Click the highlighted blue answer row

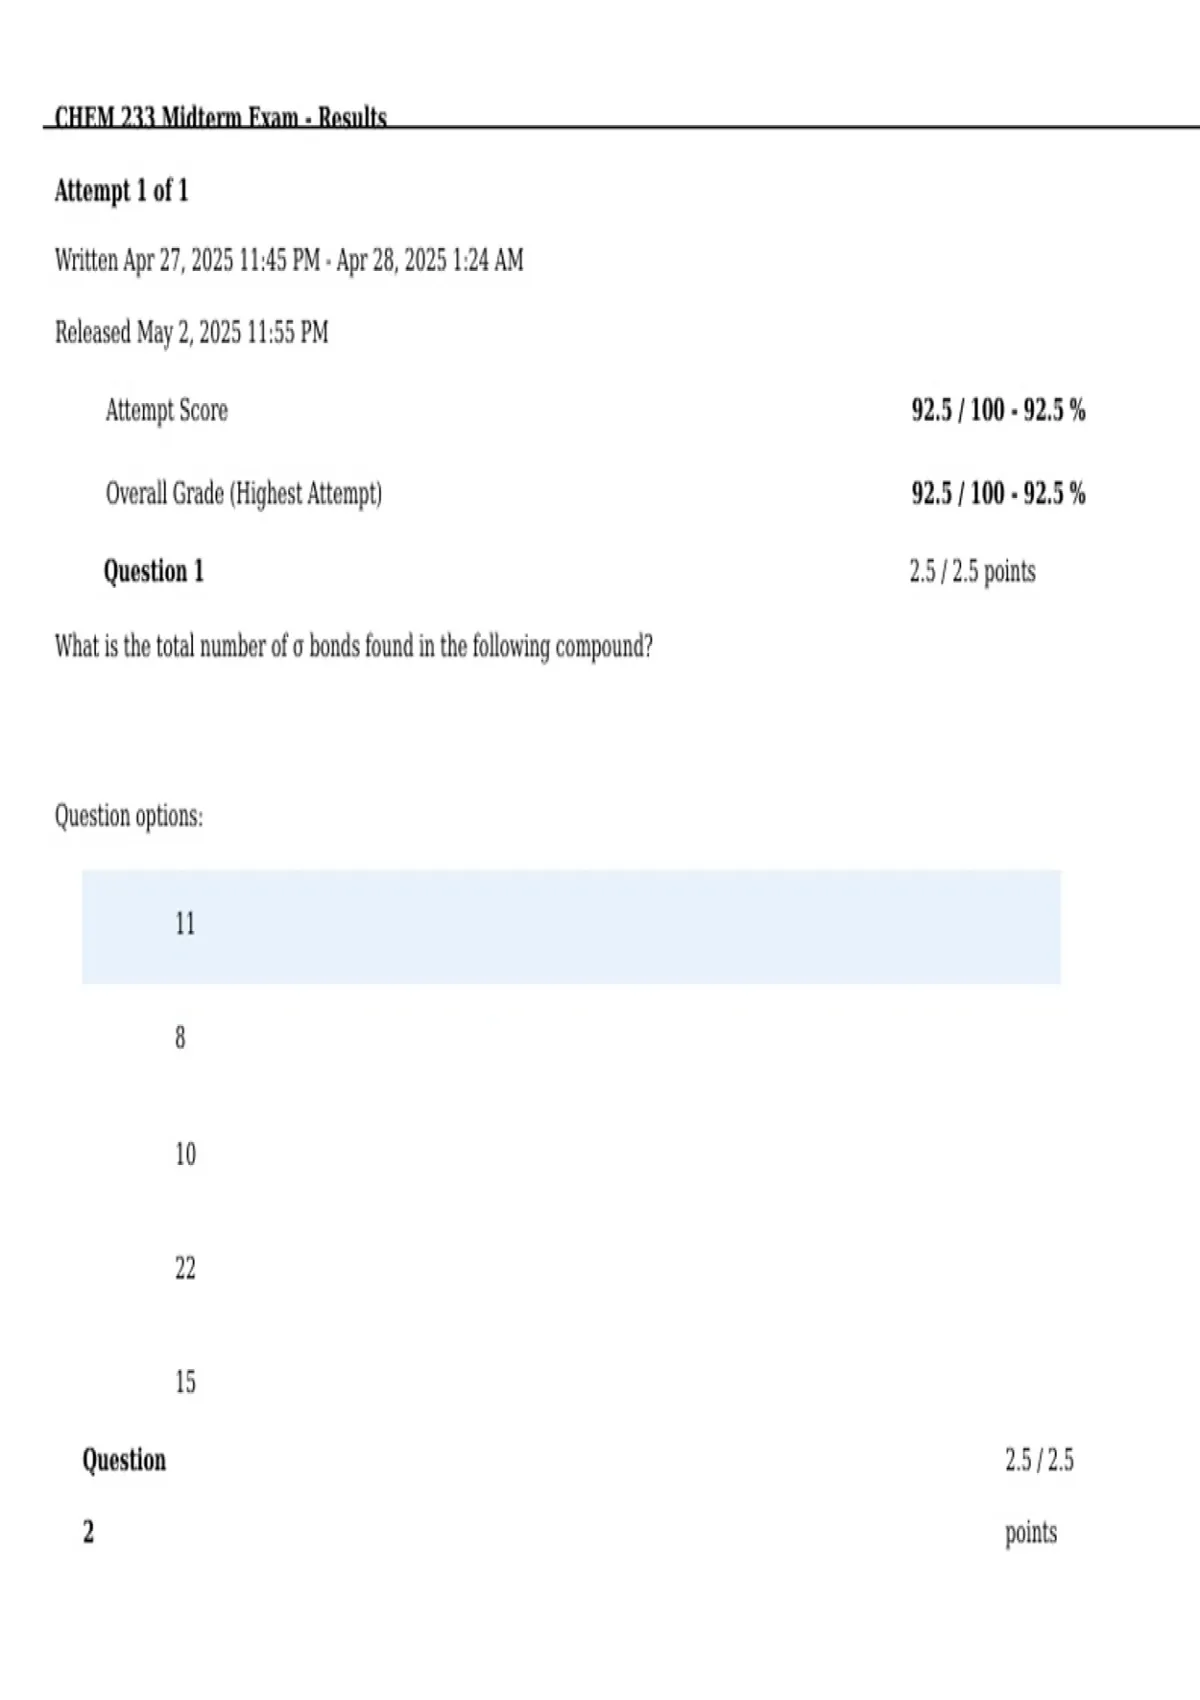[x=571, y=927]
